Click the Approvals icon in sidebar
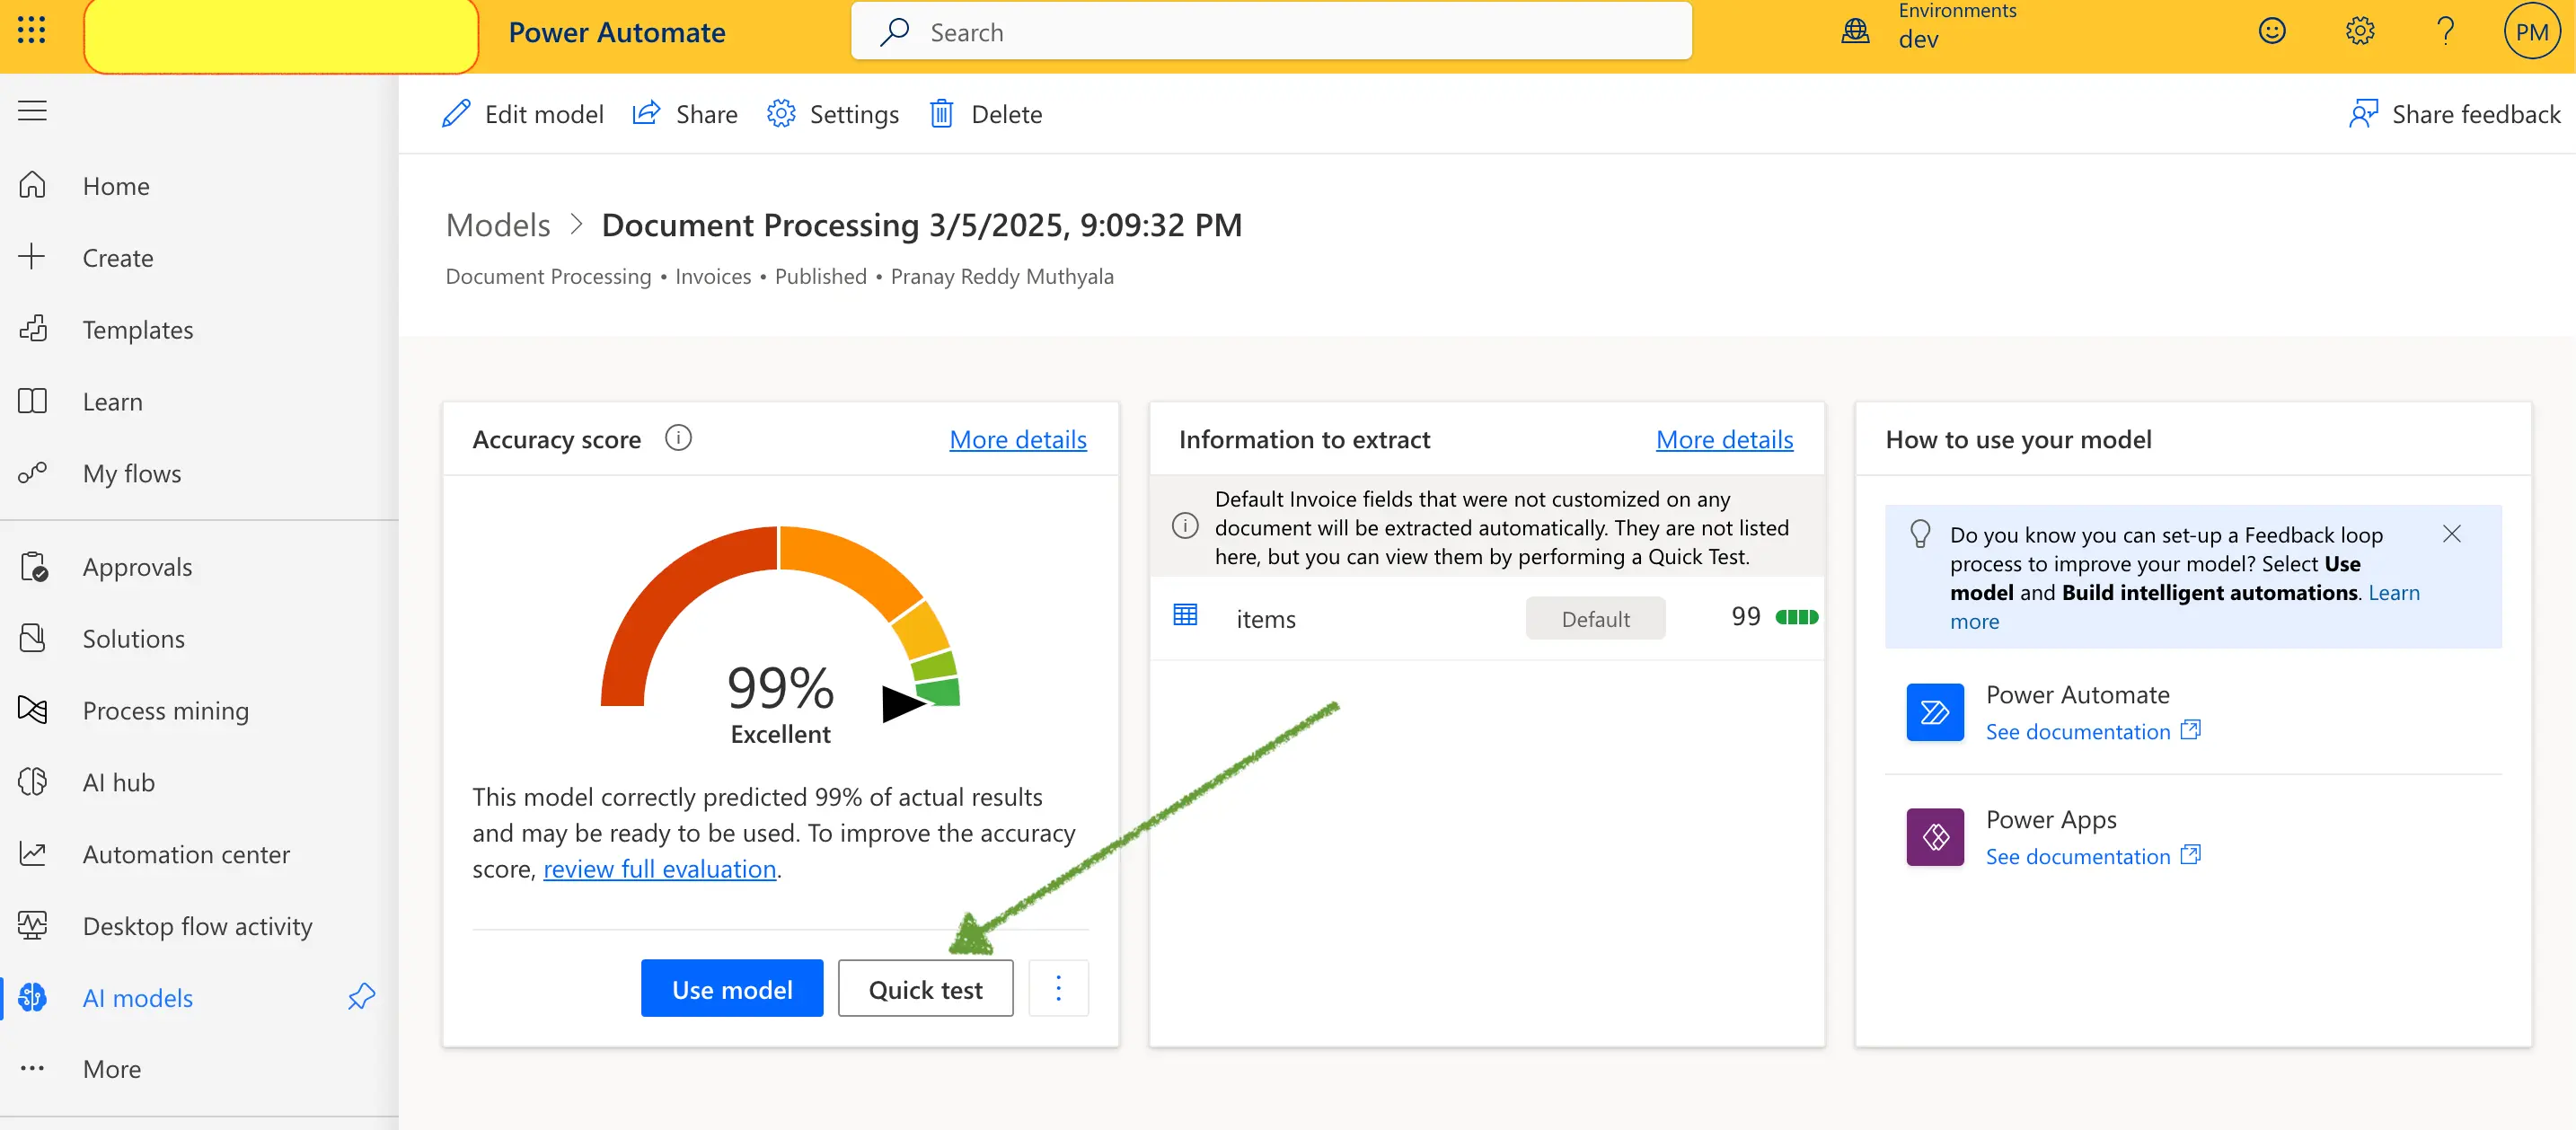2576x1130 pixels. pos(33,567)
